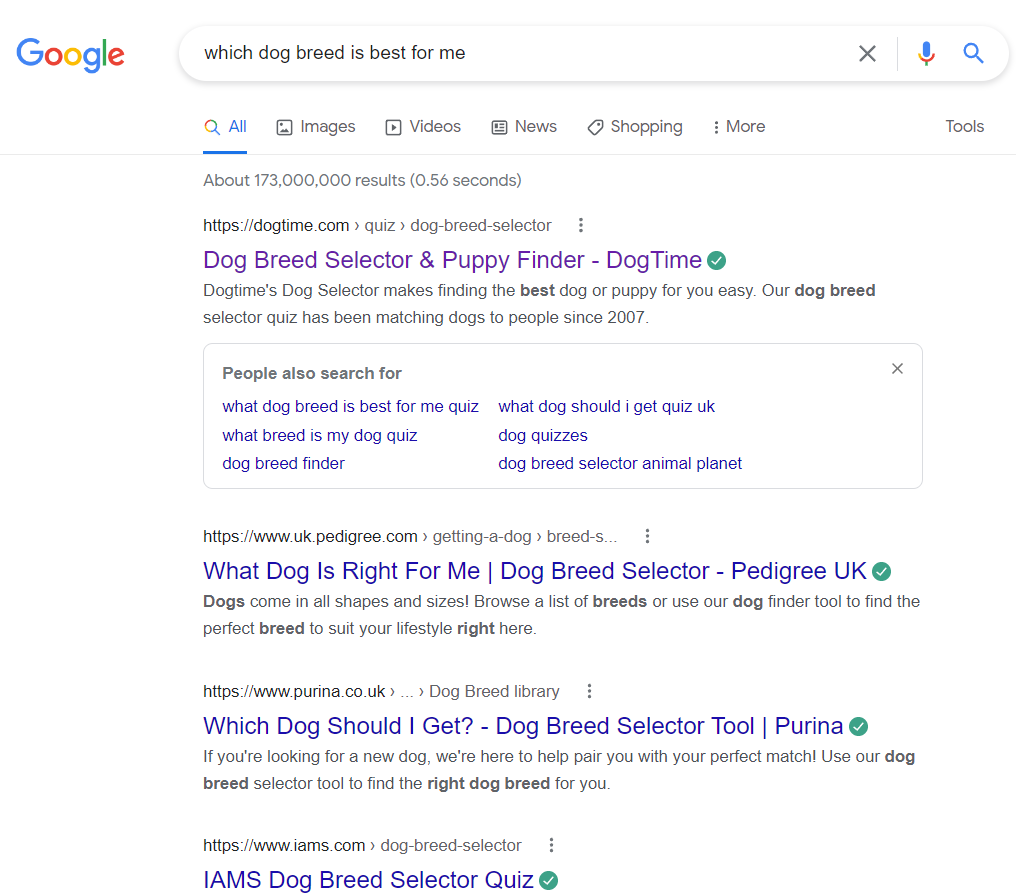Image resolution: width=1016 pixels, height=894 pixels.
Task: Open three-dot options for Purina result
Action: coord(589,691)
